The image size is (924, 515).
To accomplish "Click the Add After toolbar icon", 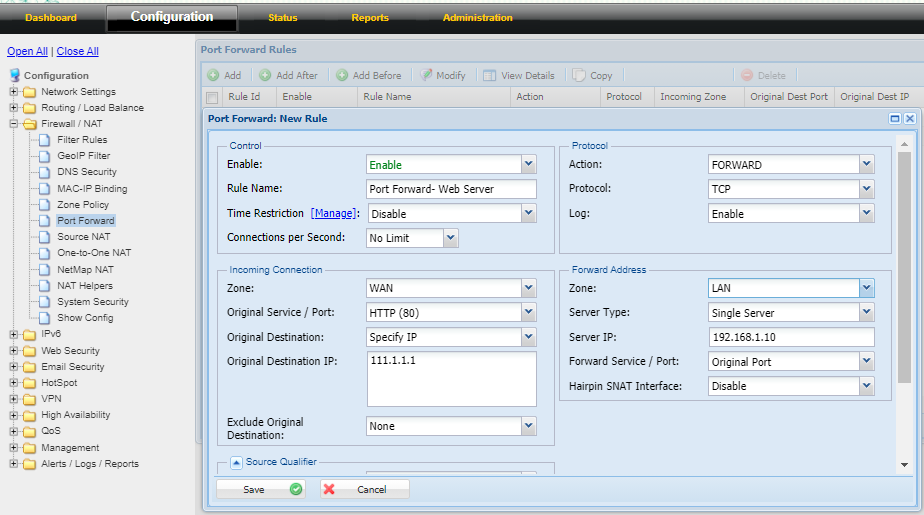I will coord(265,75).
